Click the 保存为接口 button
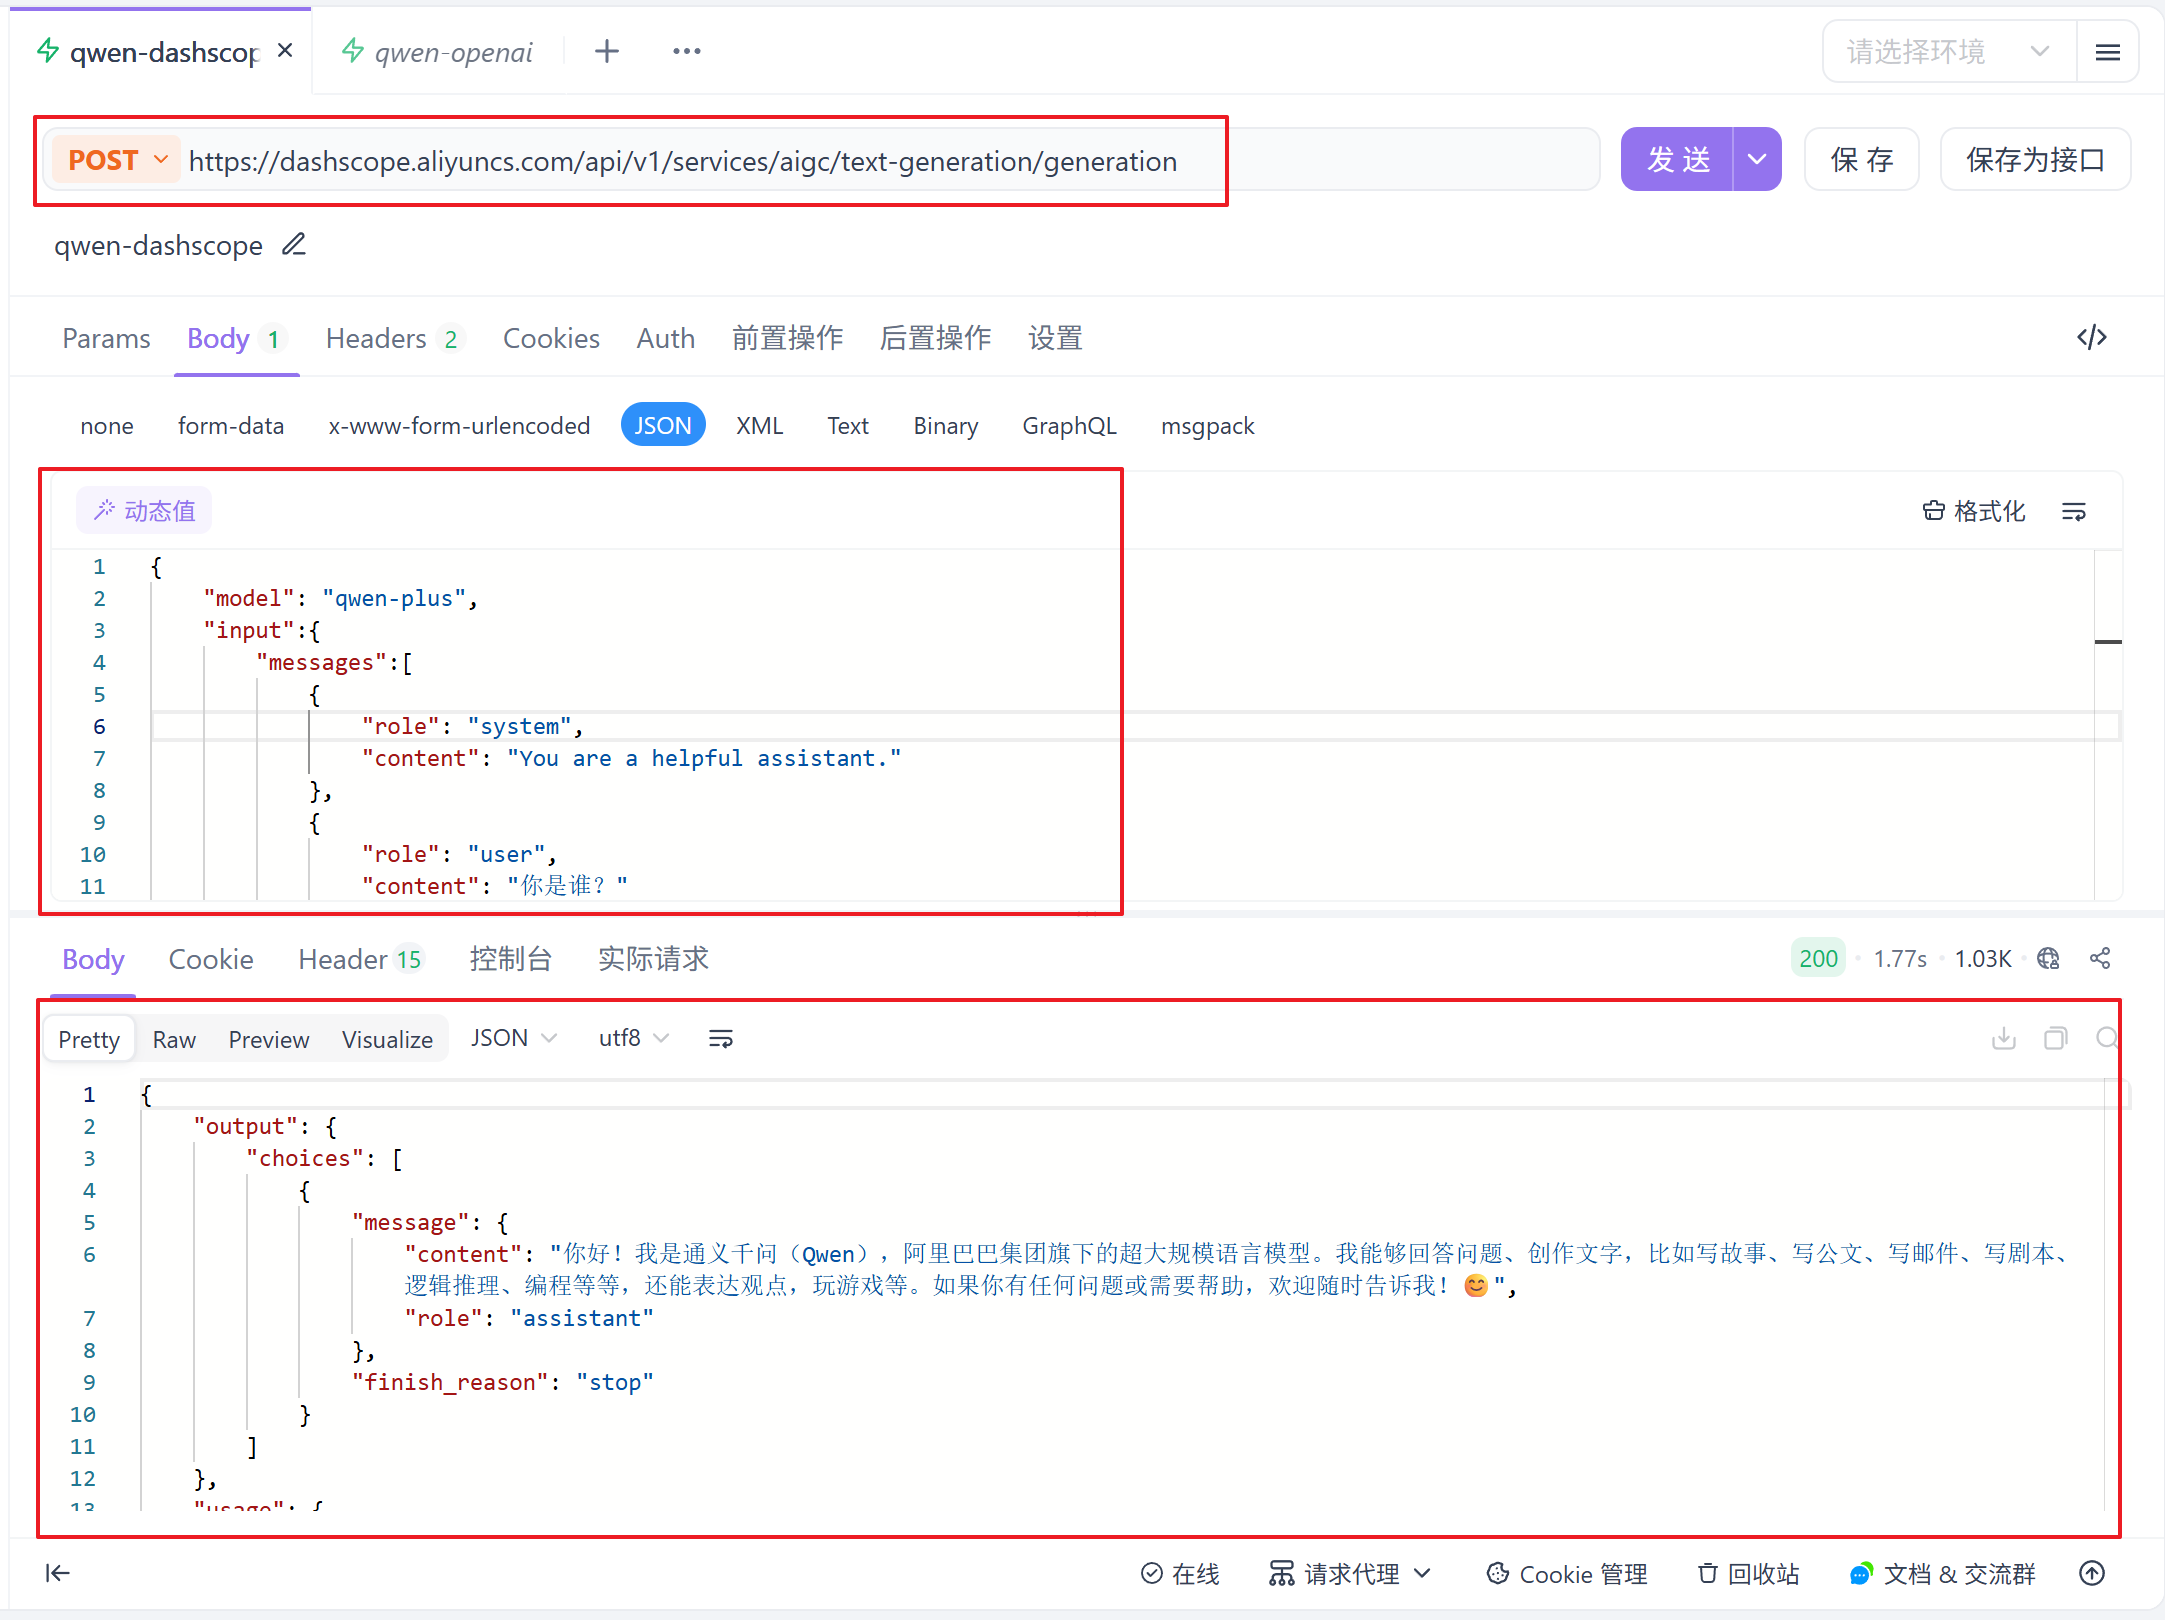Screen dimensions: 2165x1620 coord(2035,160)
